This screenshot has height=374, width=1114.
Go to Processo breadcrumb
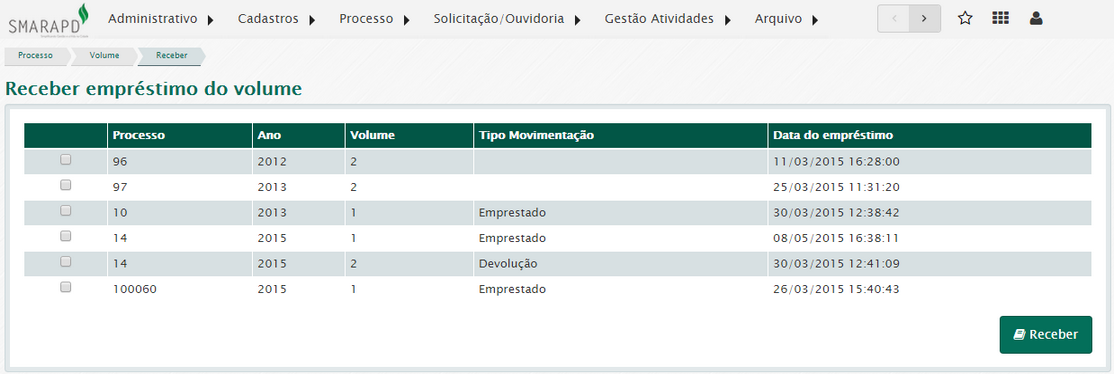[35, 55]
